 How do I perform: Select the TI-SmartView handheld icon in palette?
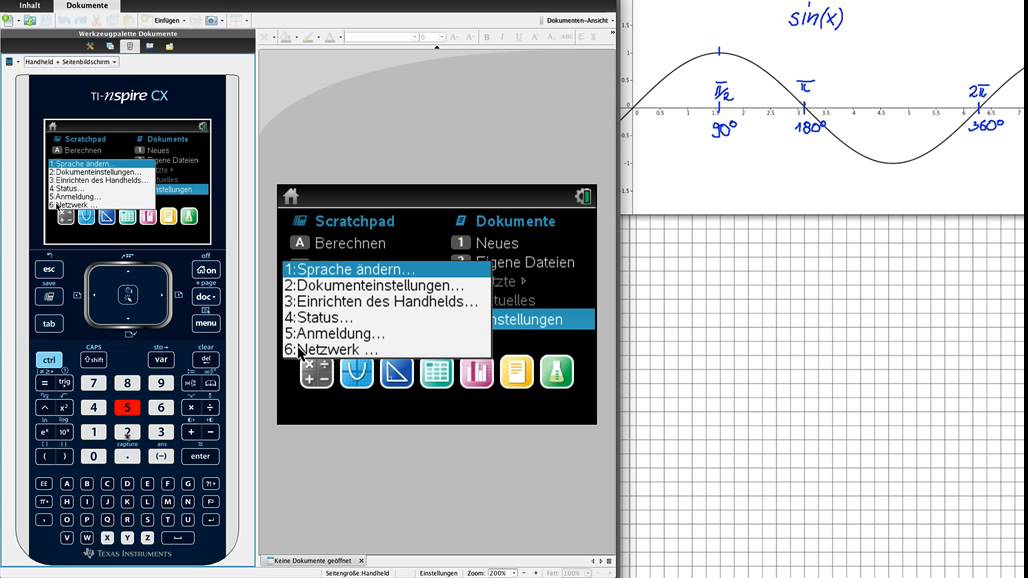(x=130, y=47)
